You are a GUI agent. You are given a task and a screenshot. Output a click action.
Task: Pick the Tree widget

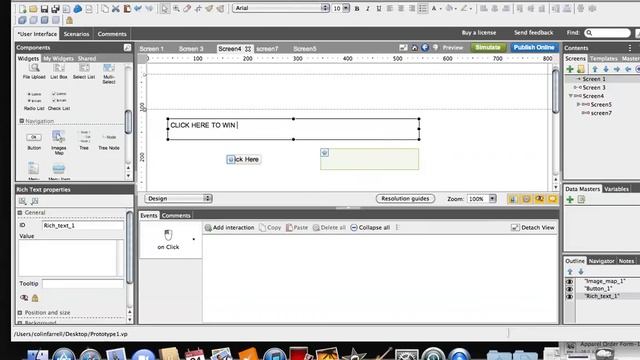pyautogui.click(x=84, y=140)
